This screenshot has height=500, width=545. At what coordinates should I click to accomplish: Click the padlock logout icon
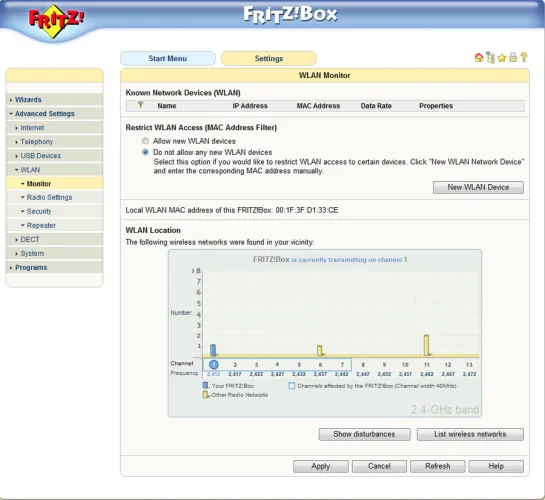(x=513, y=57)
